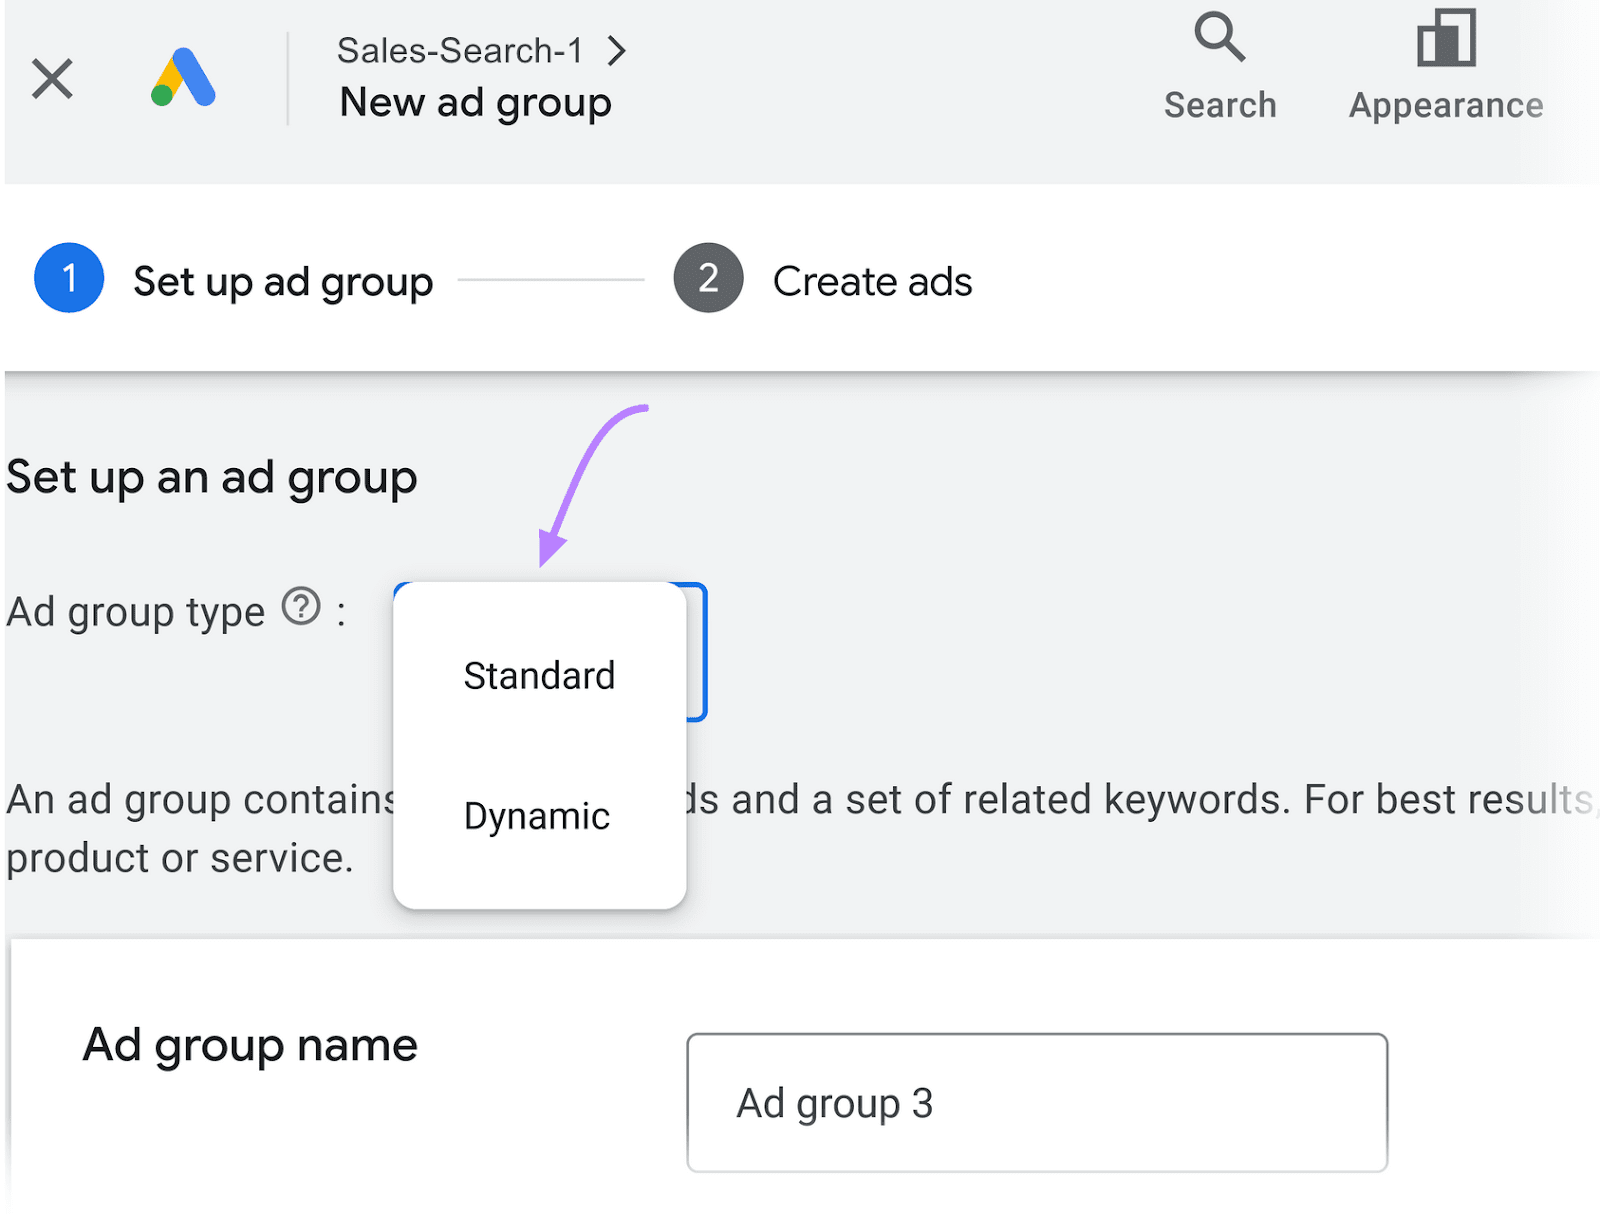Open the Search magnifier icon
Viewport: 1600px width, 1215px height.
(x=1219, y=38)
